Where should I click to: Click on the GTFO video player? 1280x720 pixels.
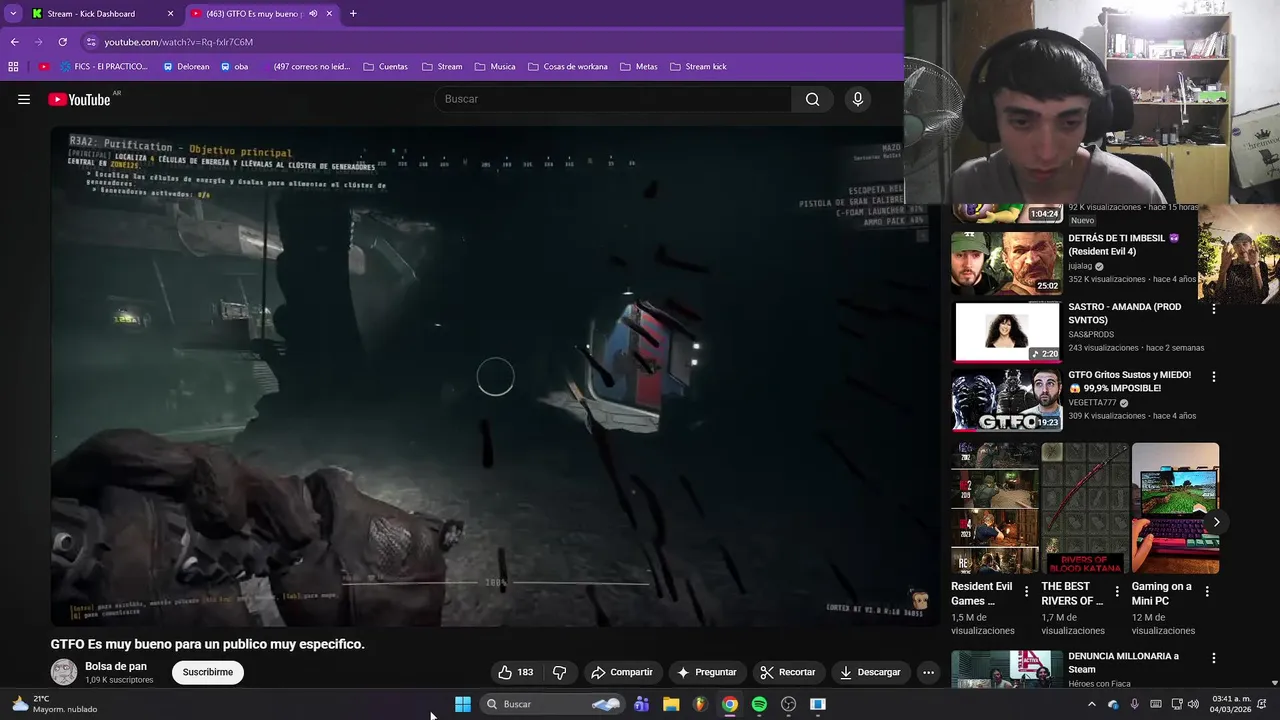point(495,376)
